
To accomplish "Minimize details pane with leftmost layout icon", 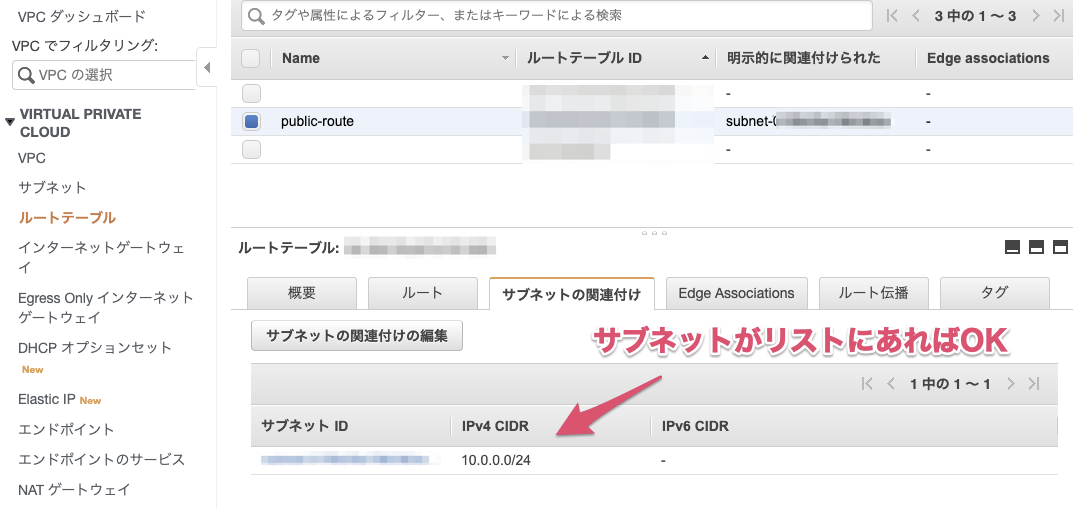I will pos(1012,247).
